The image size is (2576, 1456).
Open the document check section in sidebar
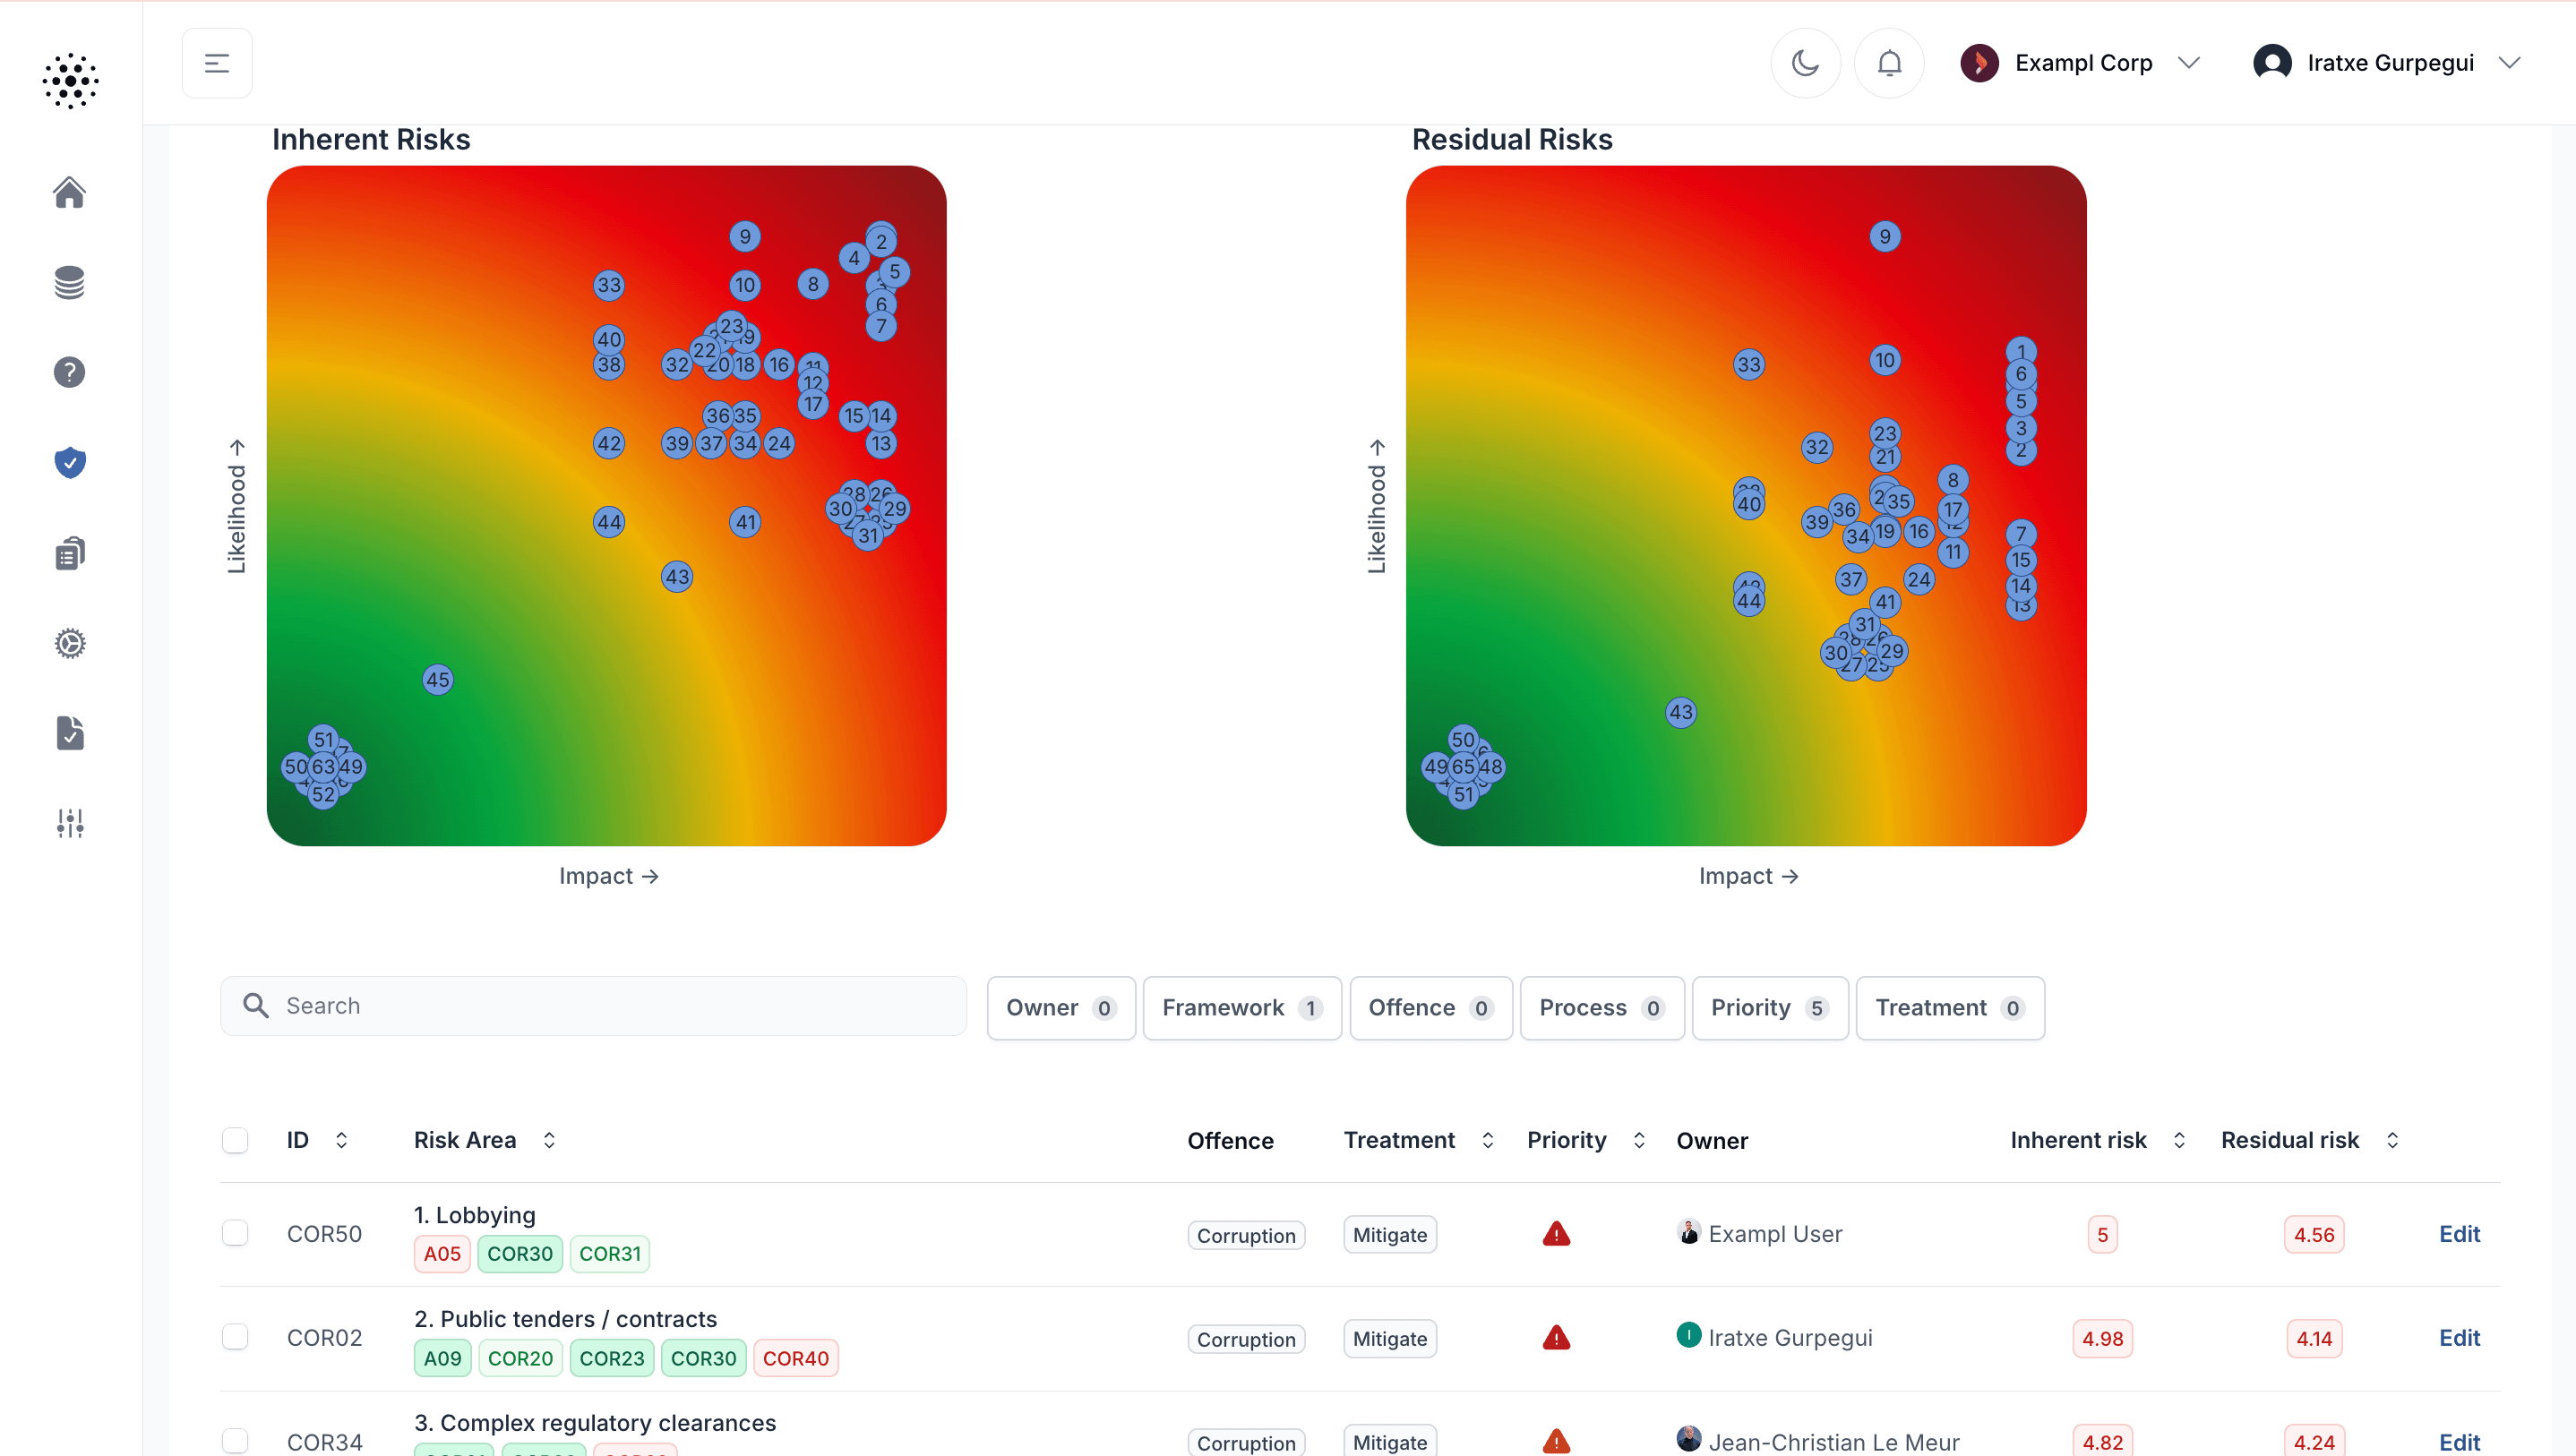69,733
